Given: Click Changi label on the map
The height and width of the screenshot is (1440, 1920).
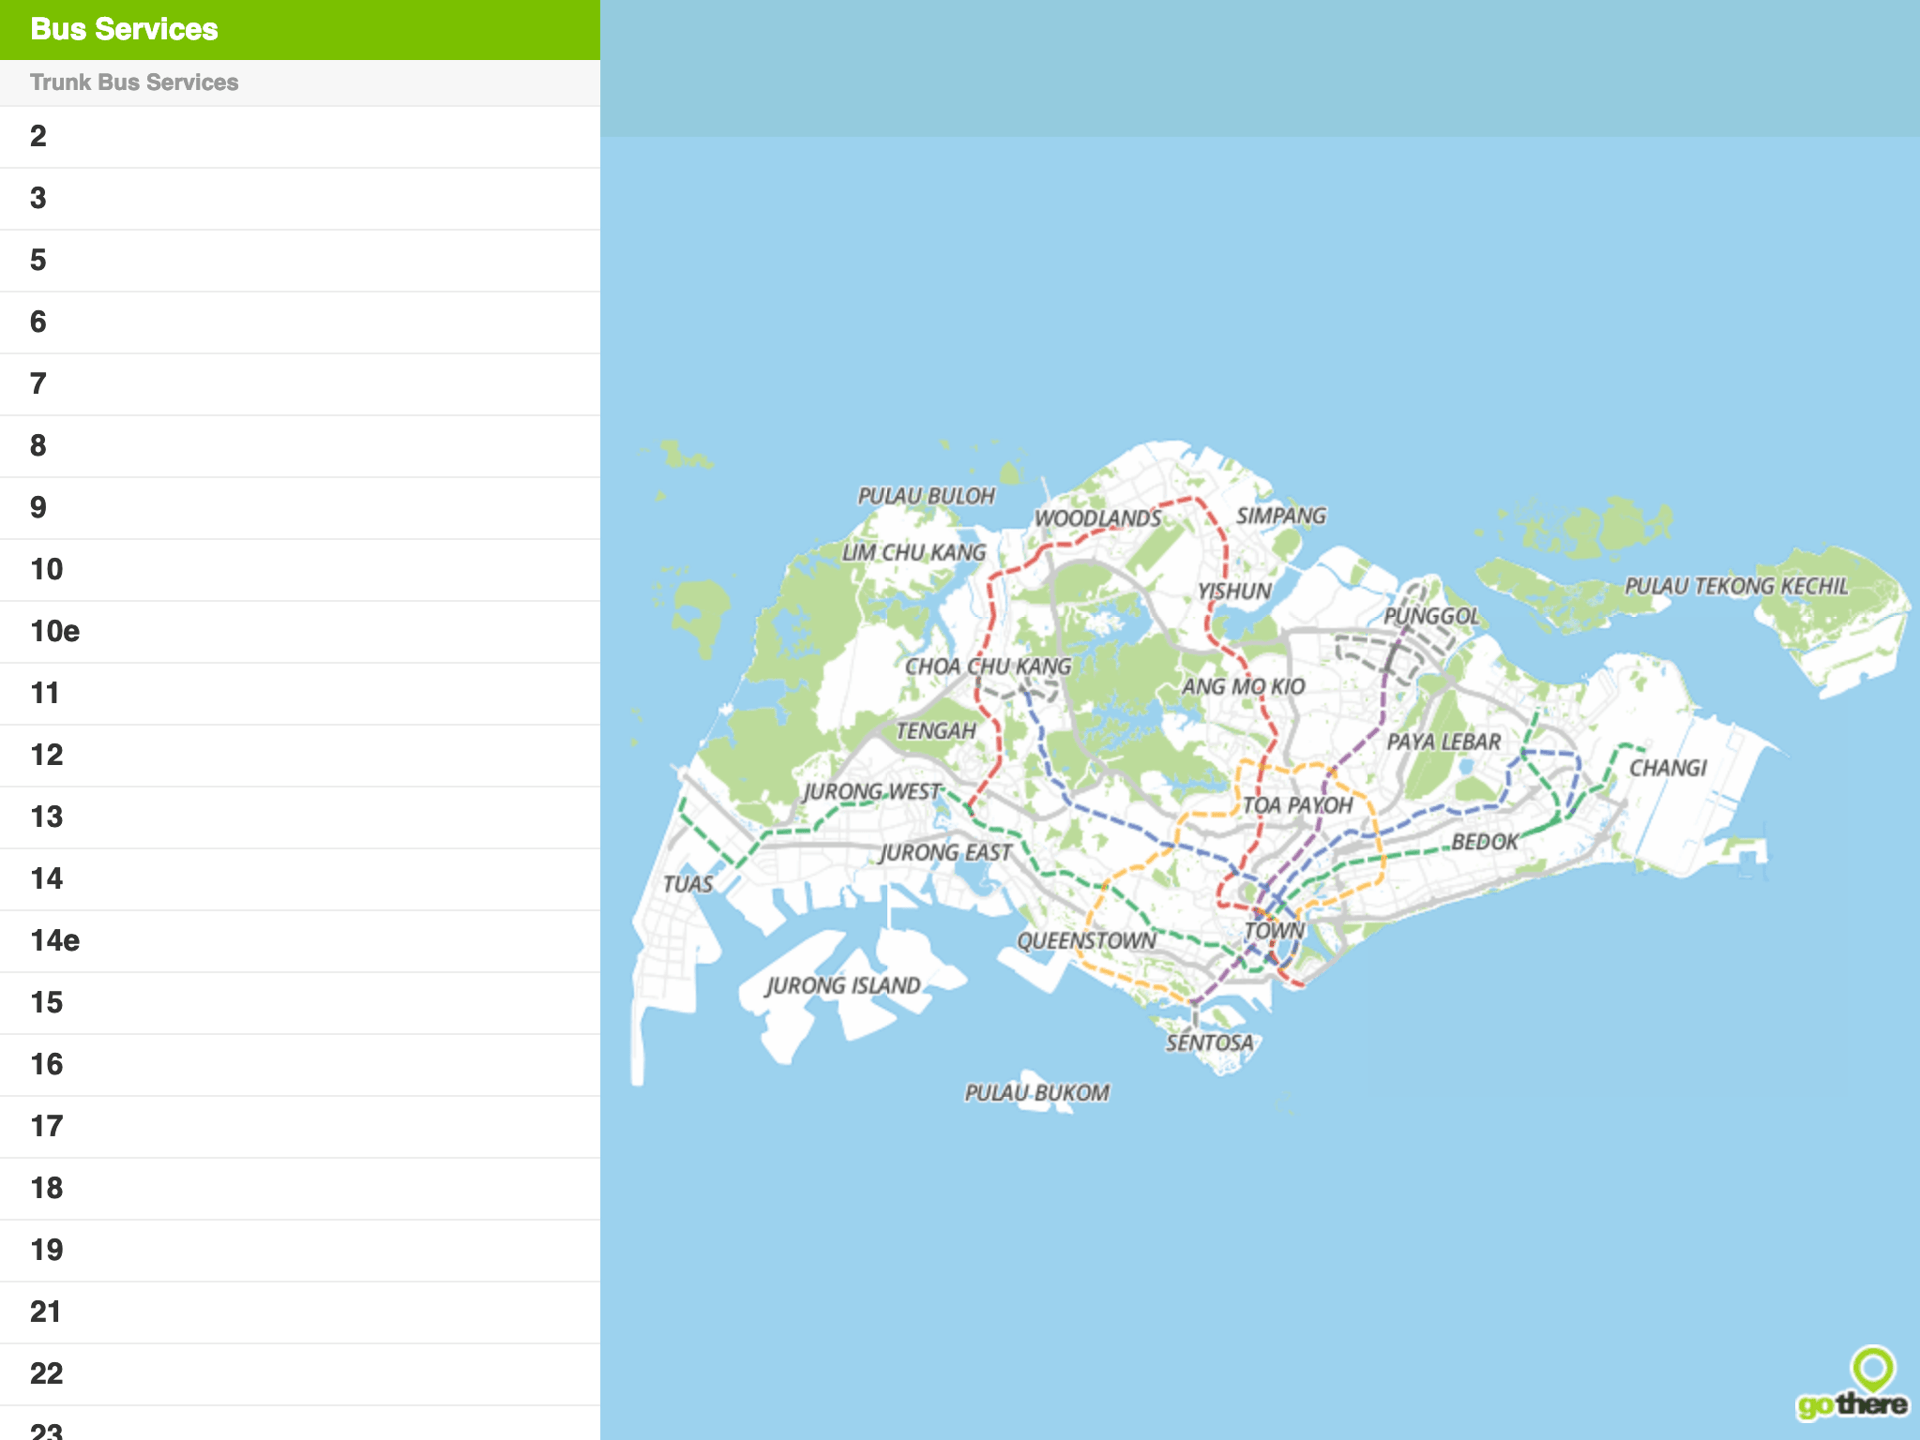Looking at the screenshot, I should (1667, 768).
